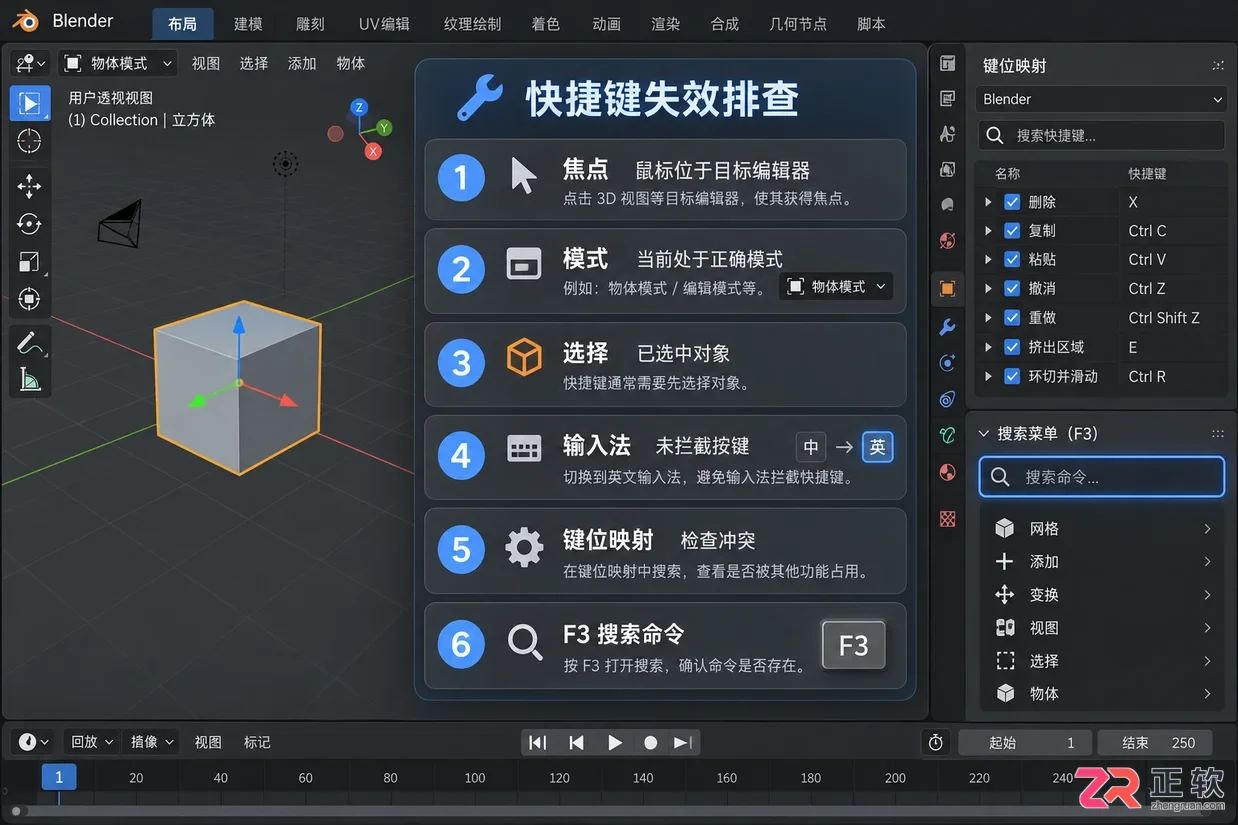The width and height of the screenshot is (1238, 825).
Task: Click the blue frame 1 playhead marker
Action: click(59, 777)
